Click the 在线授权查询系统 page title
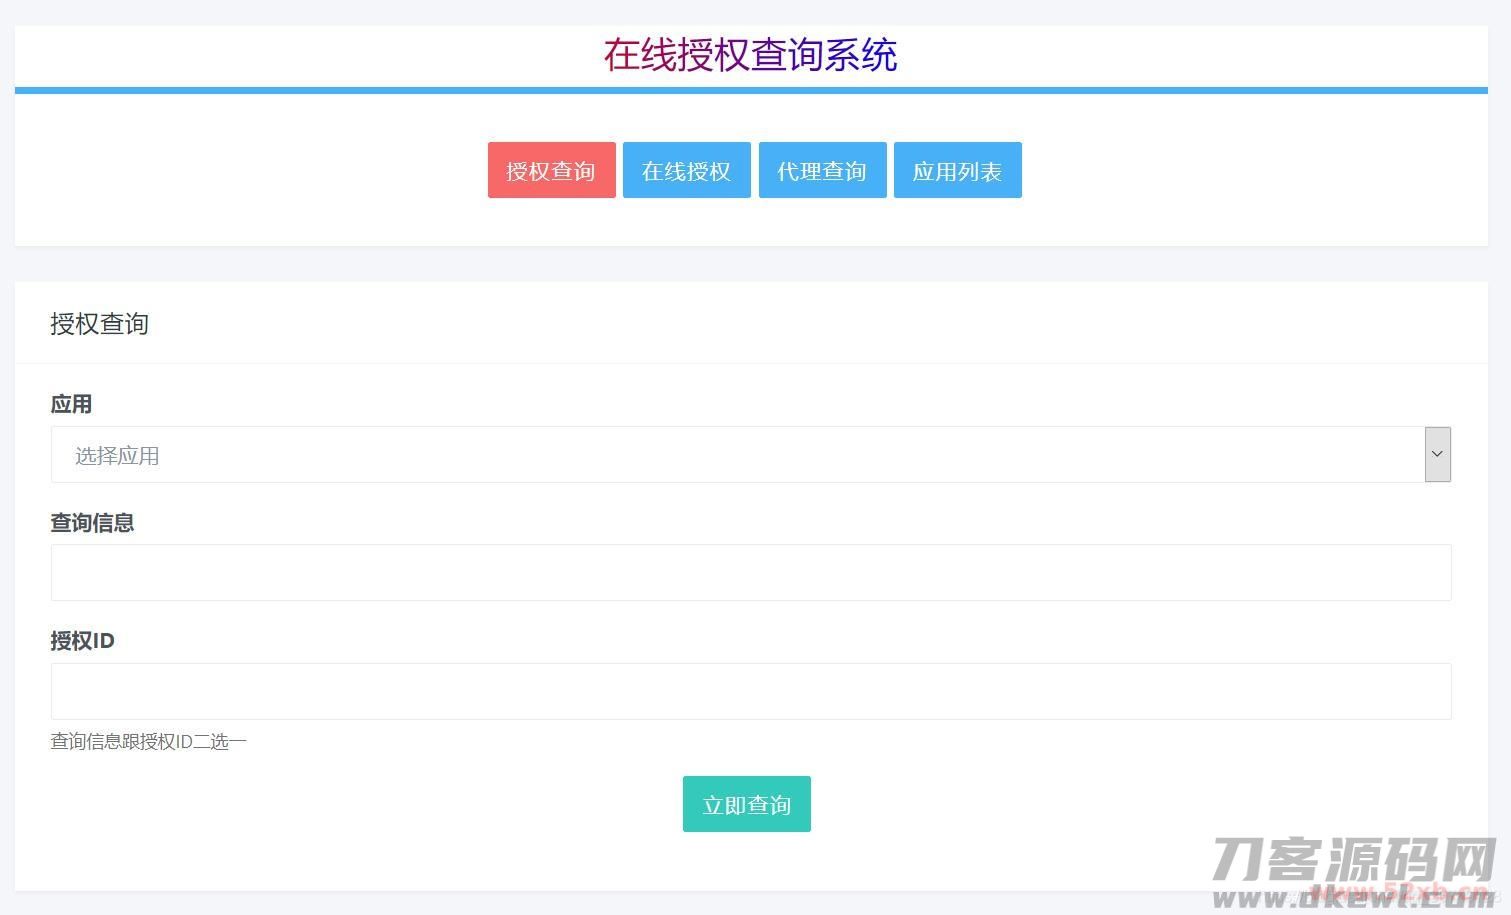1511x915 pixels. tap(751, 56)
